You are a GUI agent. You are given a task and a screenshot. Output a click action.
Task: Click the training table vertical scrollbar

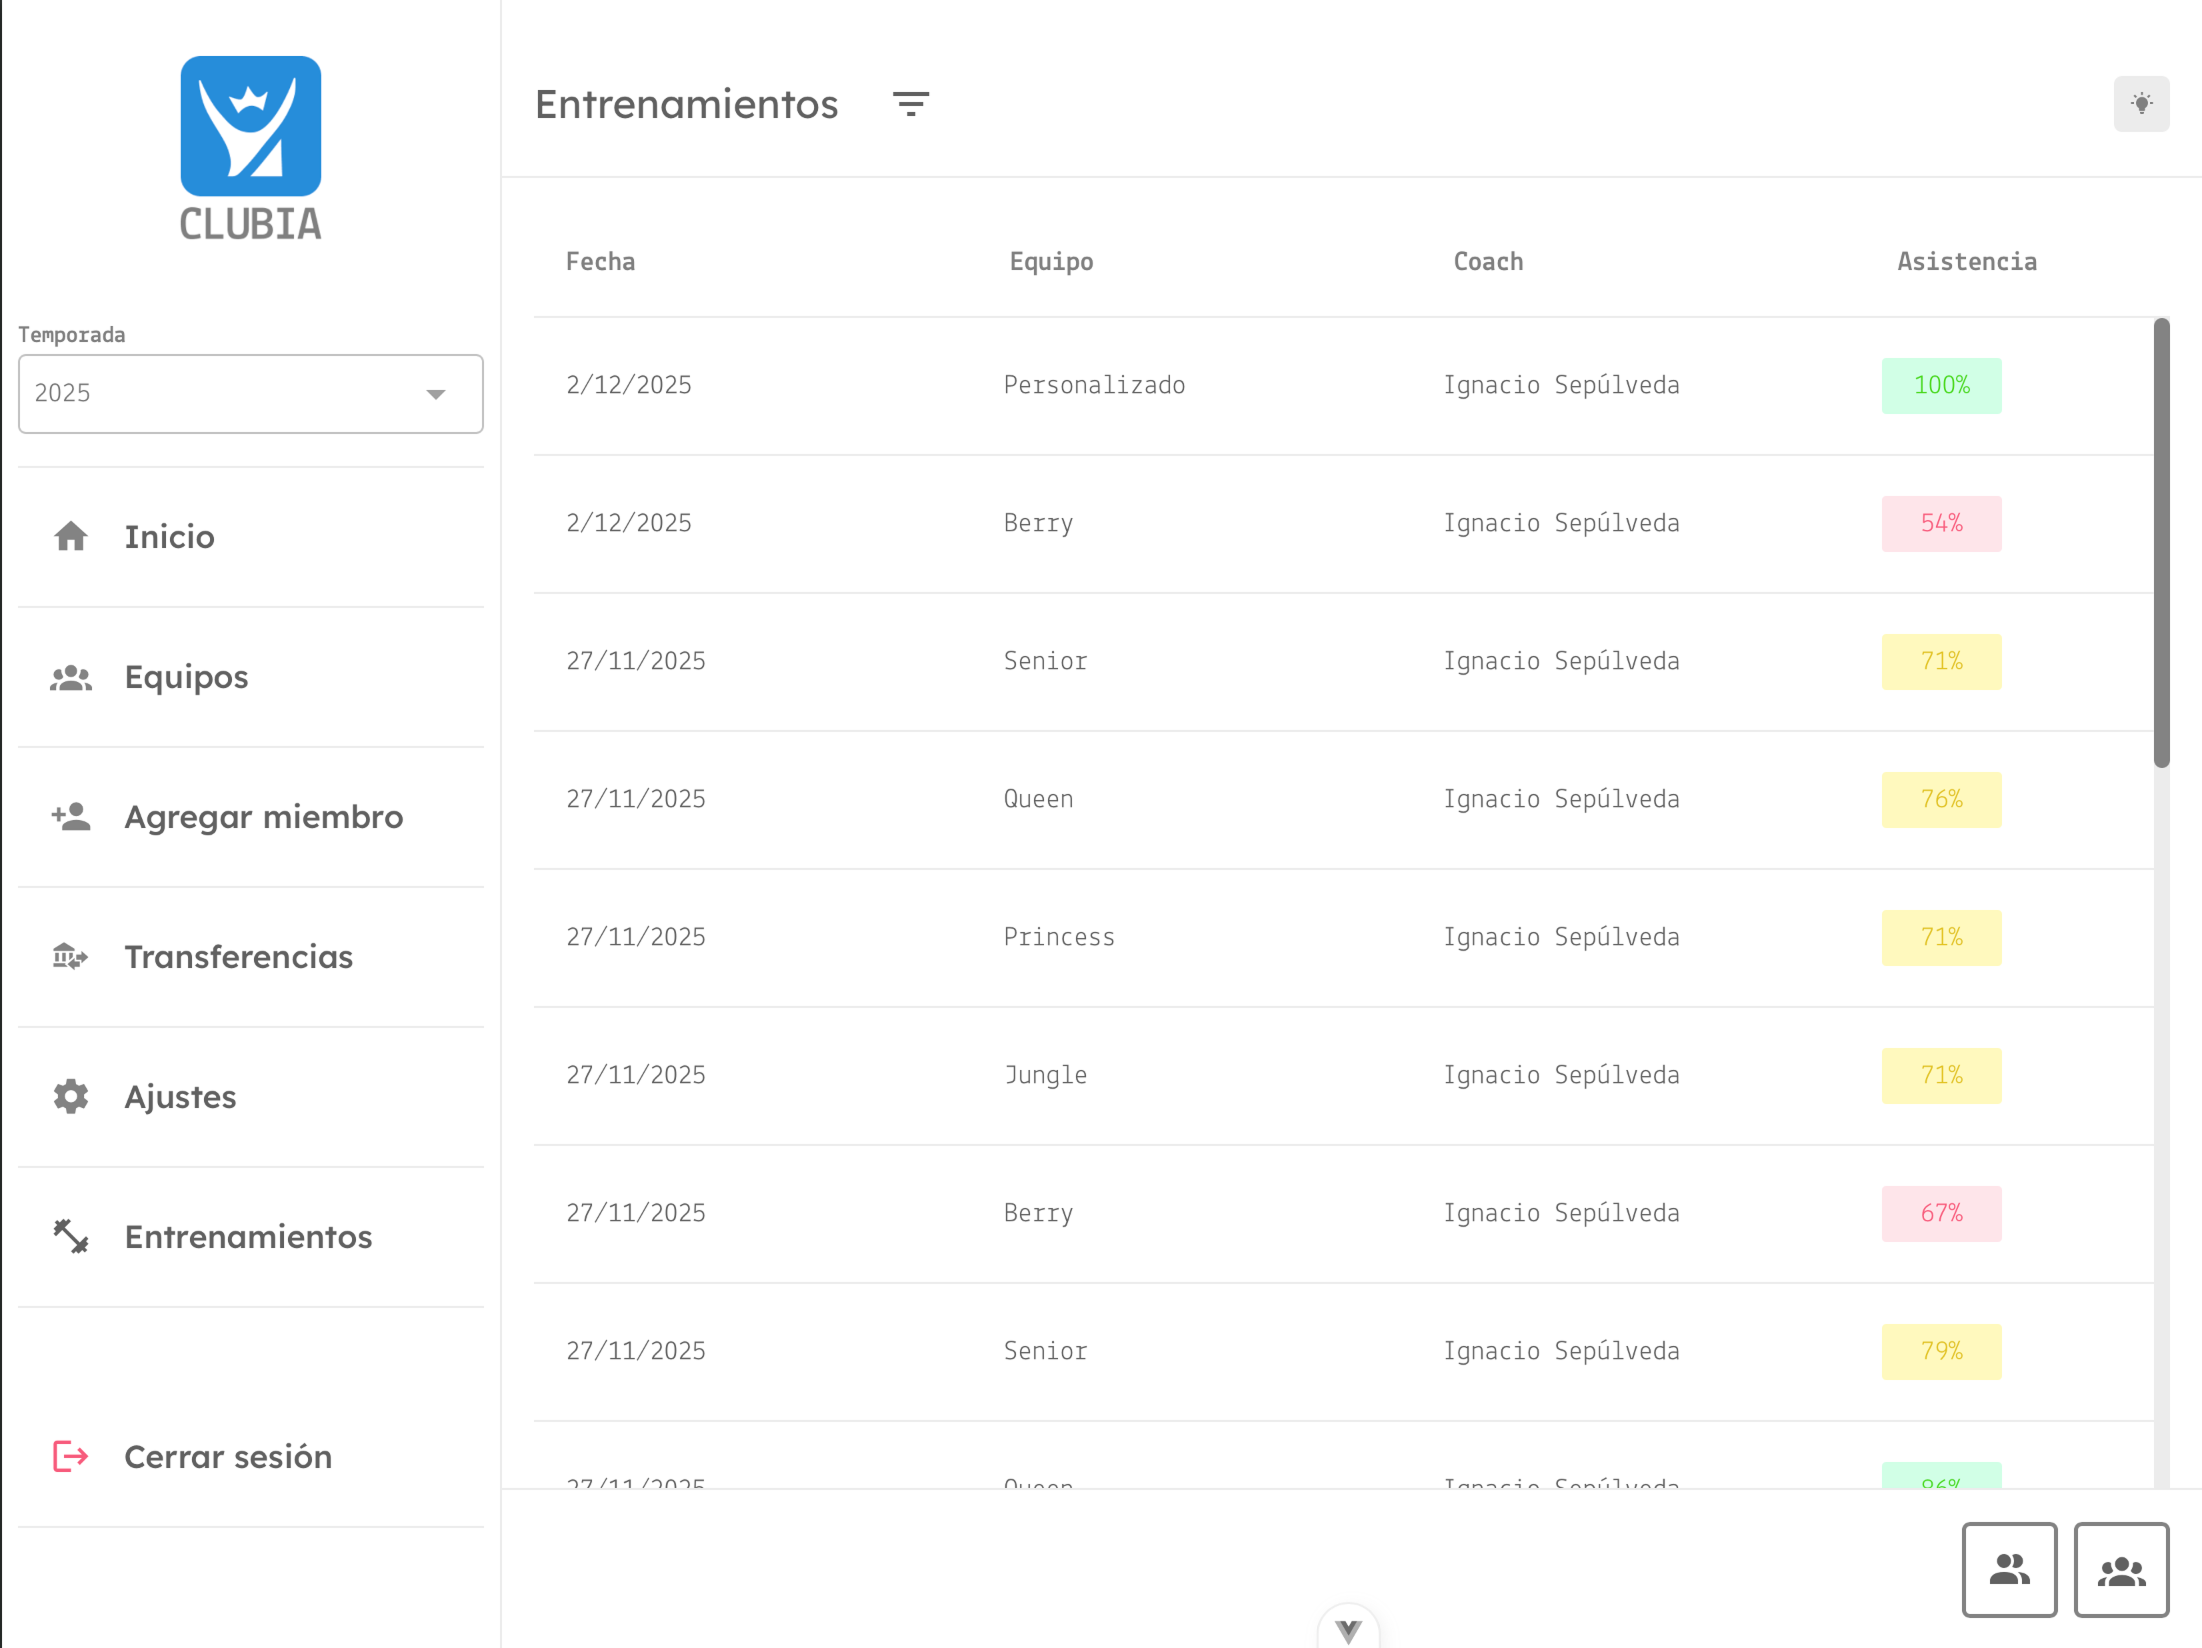click(2161, 543)
